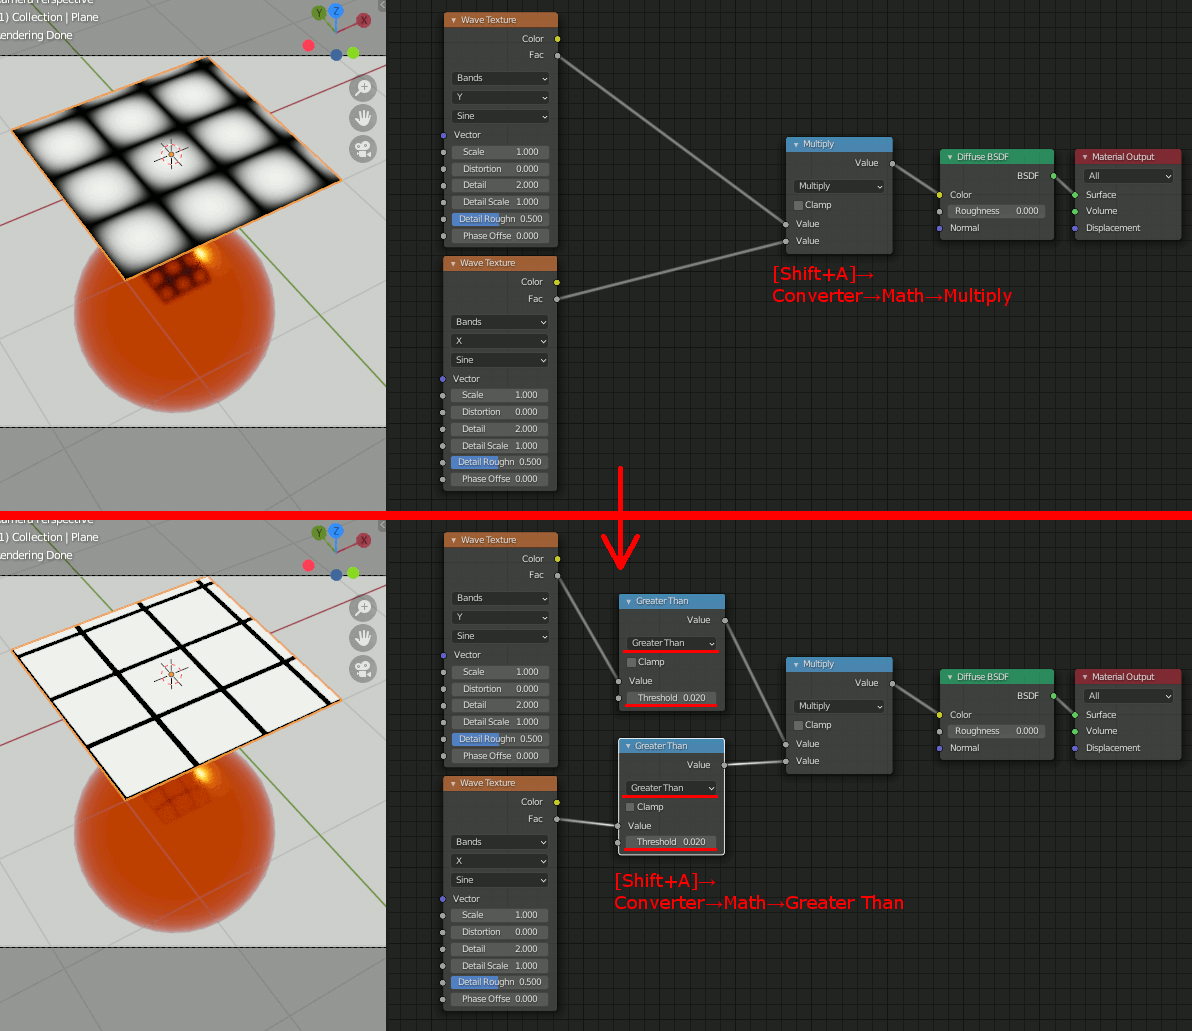The height and width of the screenshot is (1031, 1192).
Task: Click Phase Offset field on lower X Wave Texture
Action: coord(499,999)
